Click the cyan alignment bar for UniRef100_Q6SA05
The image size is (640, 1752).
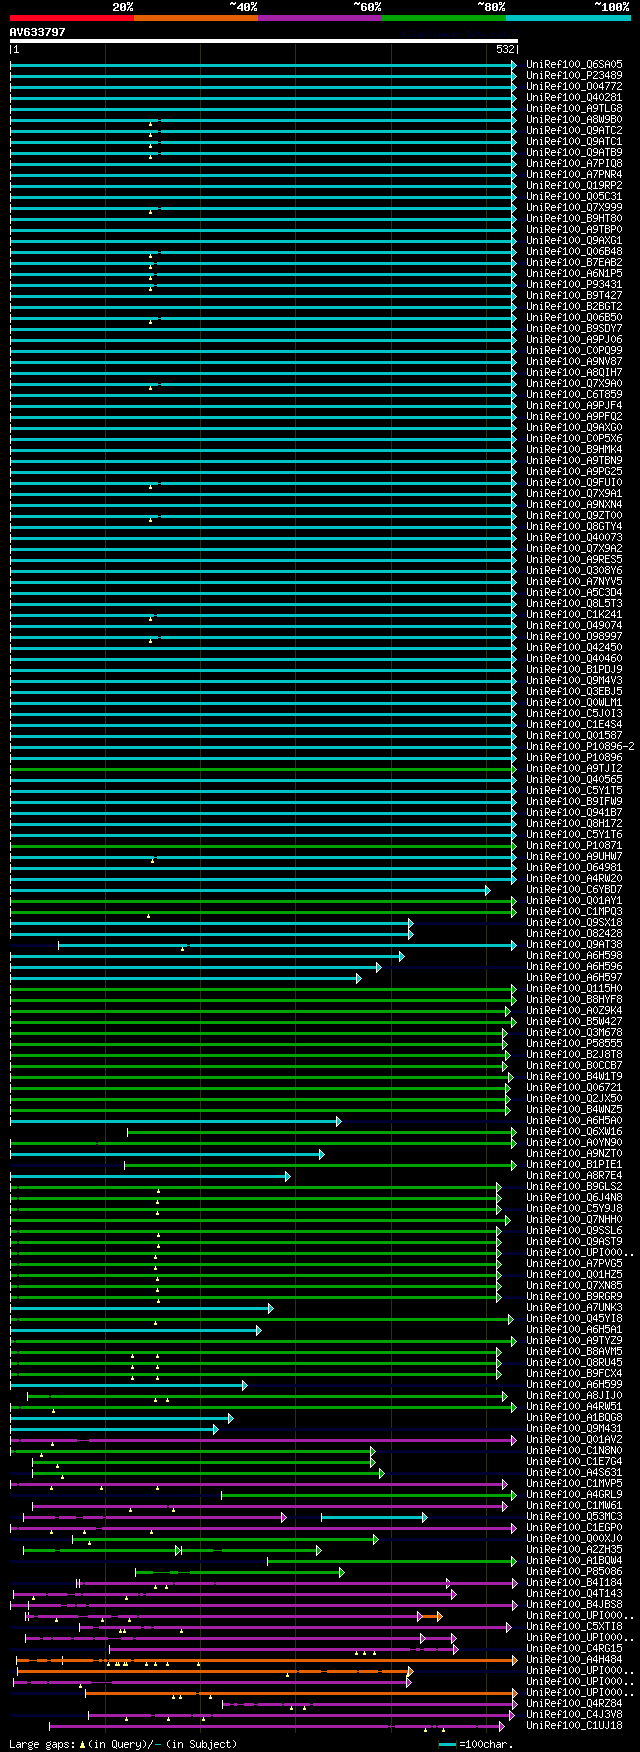(x=264, y=64)
